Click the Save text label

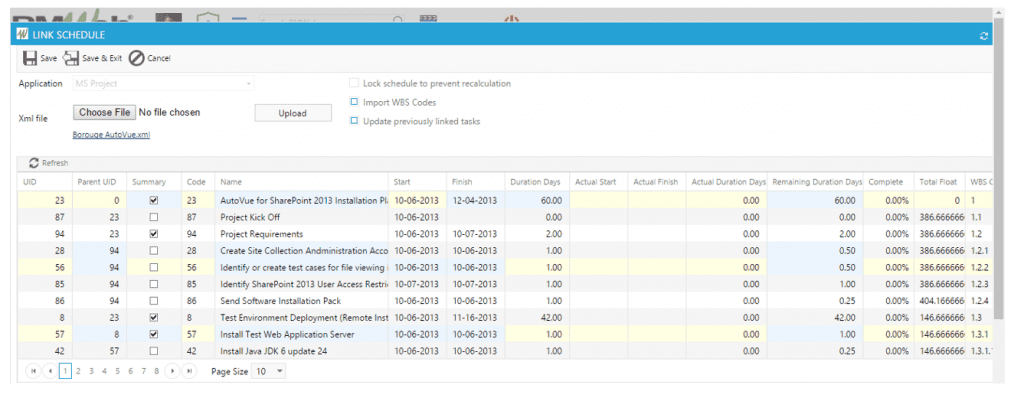point(48,58)
